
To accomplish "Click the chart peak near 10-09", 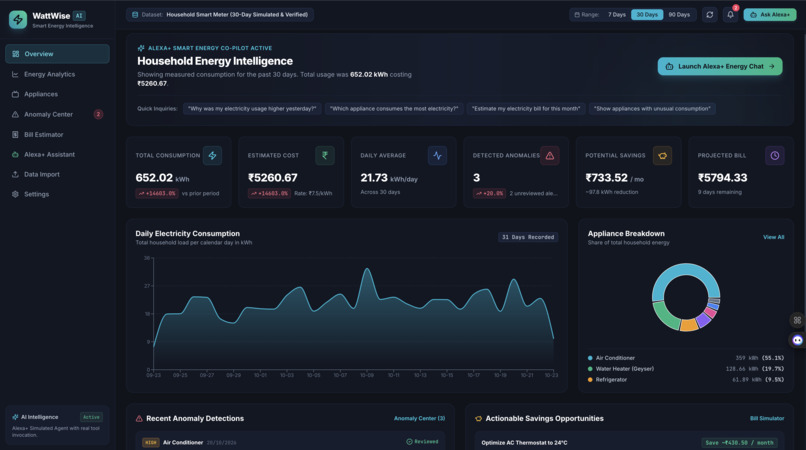I will coord(367,269).
